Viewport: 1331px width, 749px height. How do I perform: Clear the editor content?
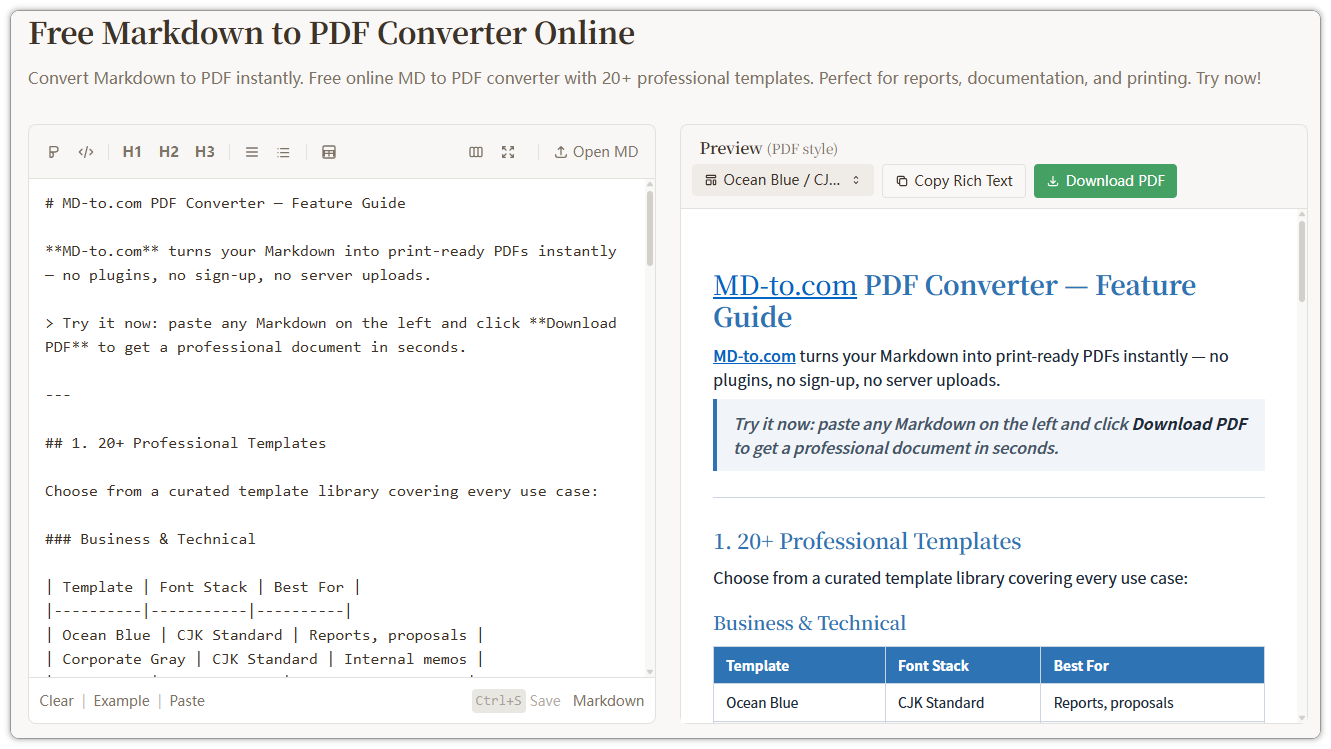[x=57, y=701]
